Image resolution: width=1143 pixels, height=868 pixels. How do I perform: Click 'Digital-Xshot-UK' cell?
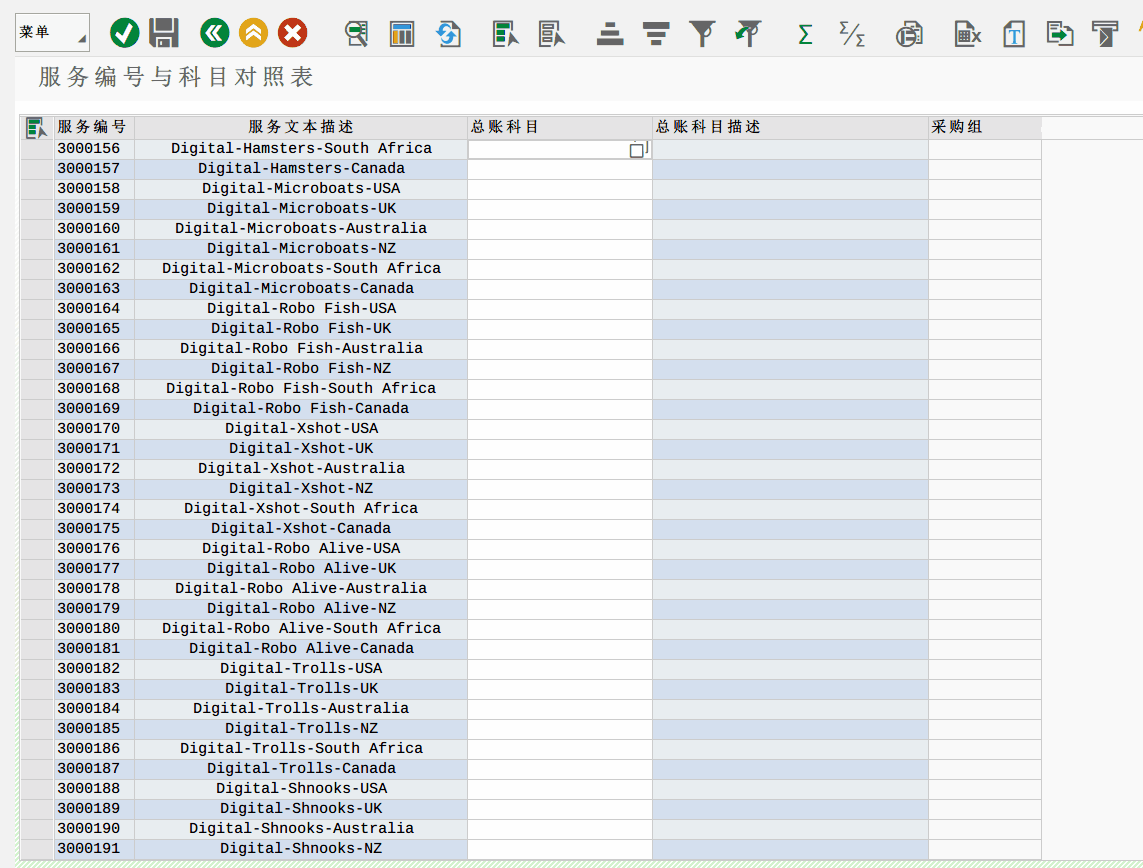pyautogui.click(x=301, y=449)
